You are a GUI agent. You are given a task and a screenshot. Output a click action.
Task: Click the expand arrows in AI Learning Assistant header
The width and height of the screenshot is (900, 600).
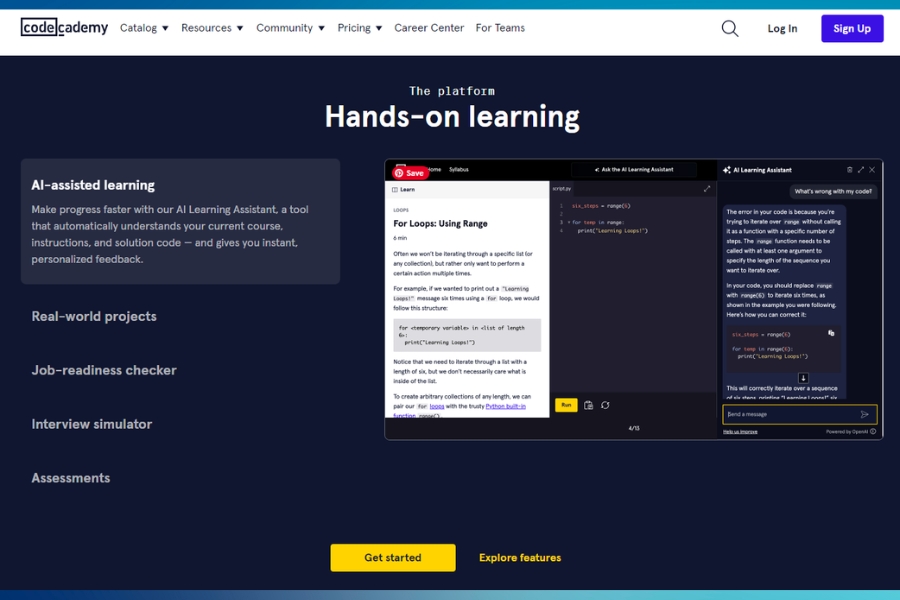tap(860, 170)
